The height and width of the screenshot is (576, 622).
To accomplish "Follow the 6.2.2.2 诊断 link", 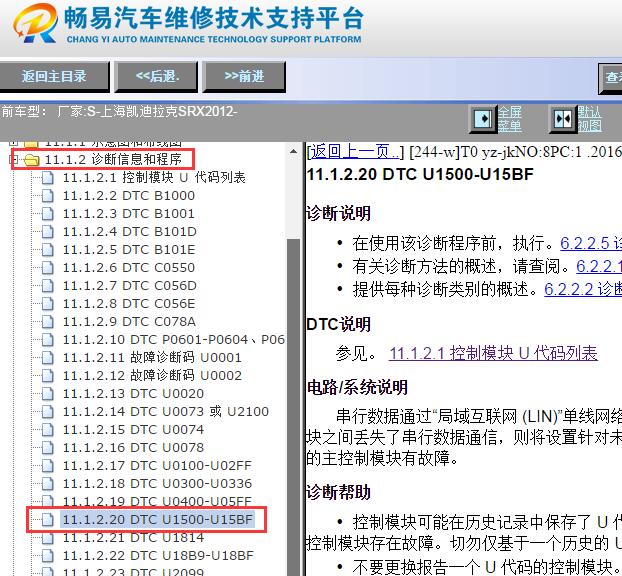I will click(583, 289).
